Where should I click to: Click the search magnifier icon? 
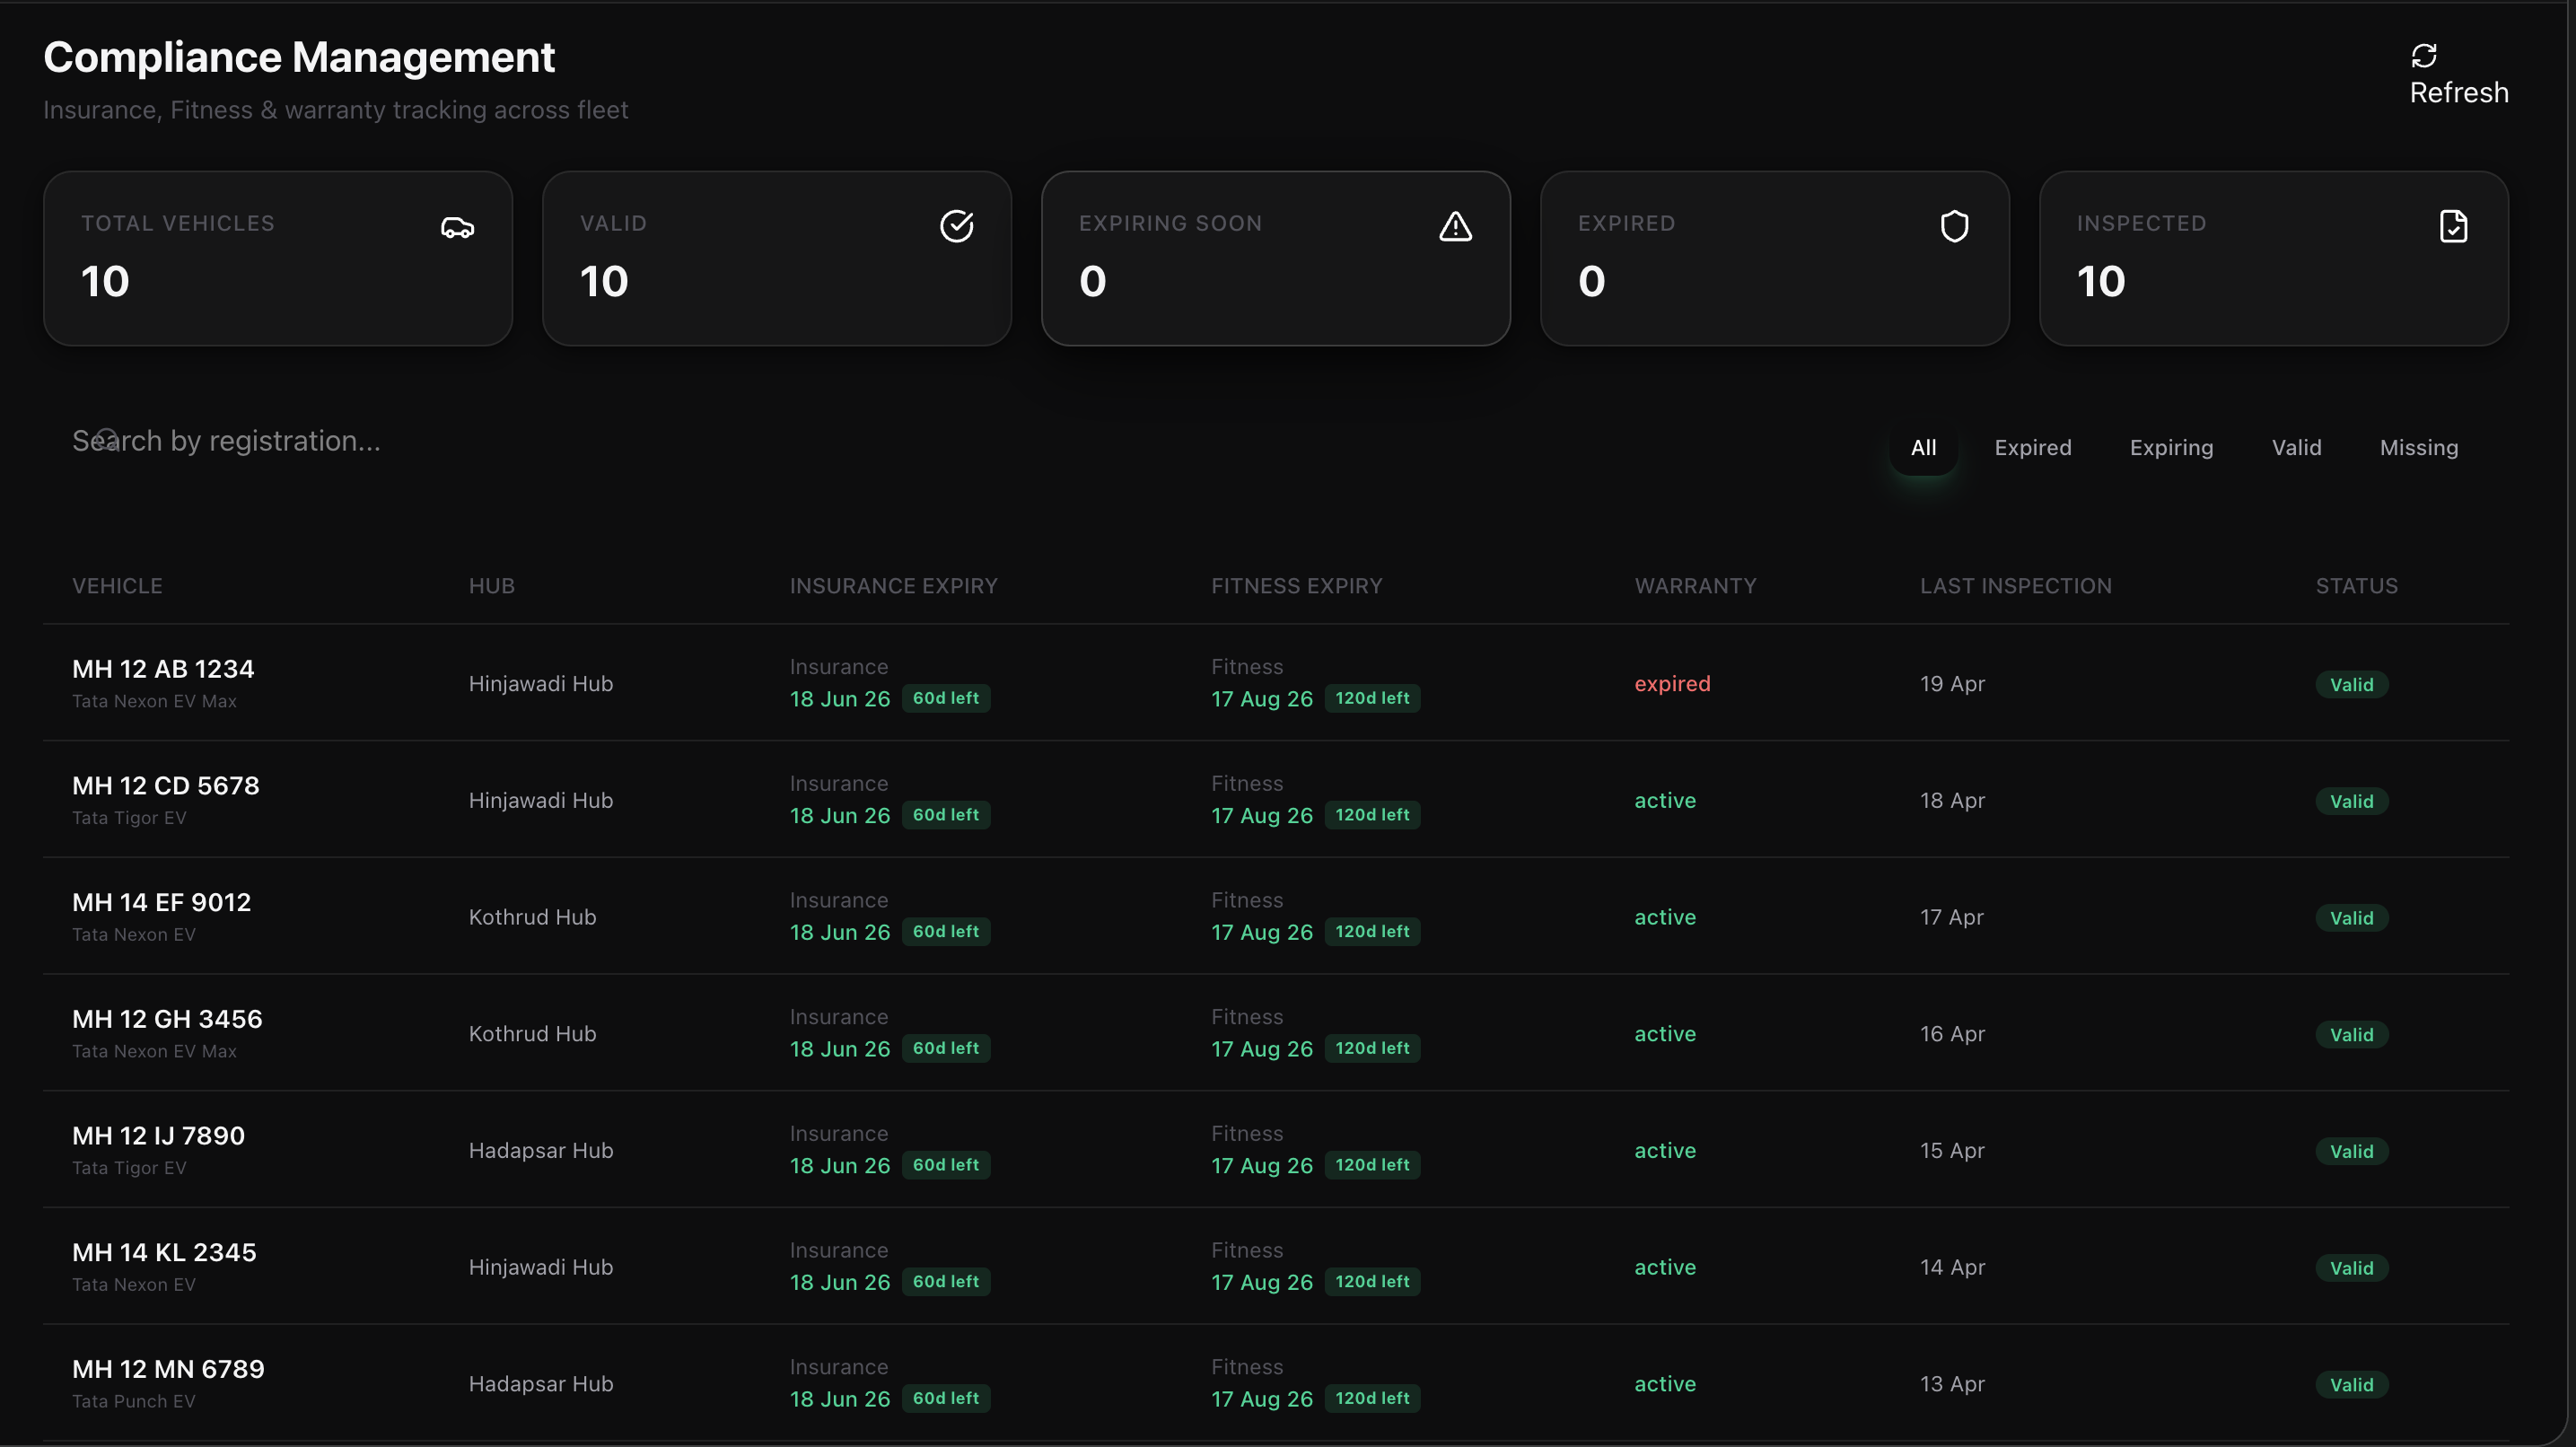107,439
